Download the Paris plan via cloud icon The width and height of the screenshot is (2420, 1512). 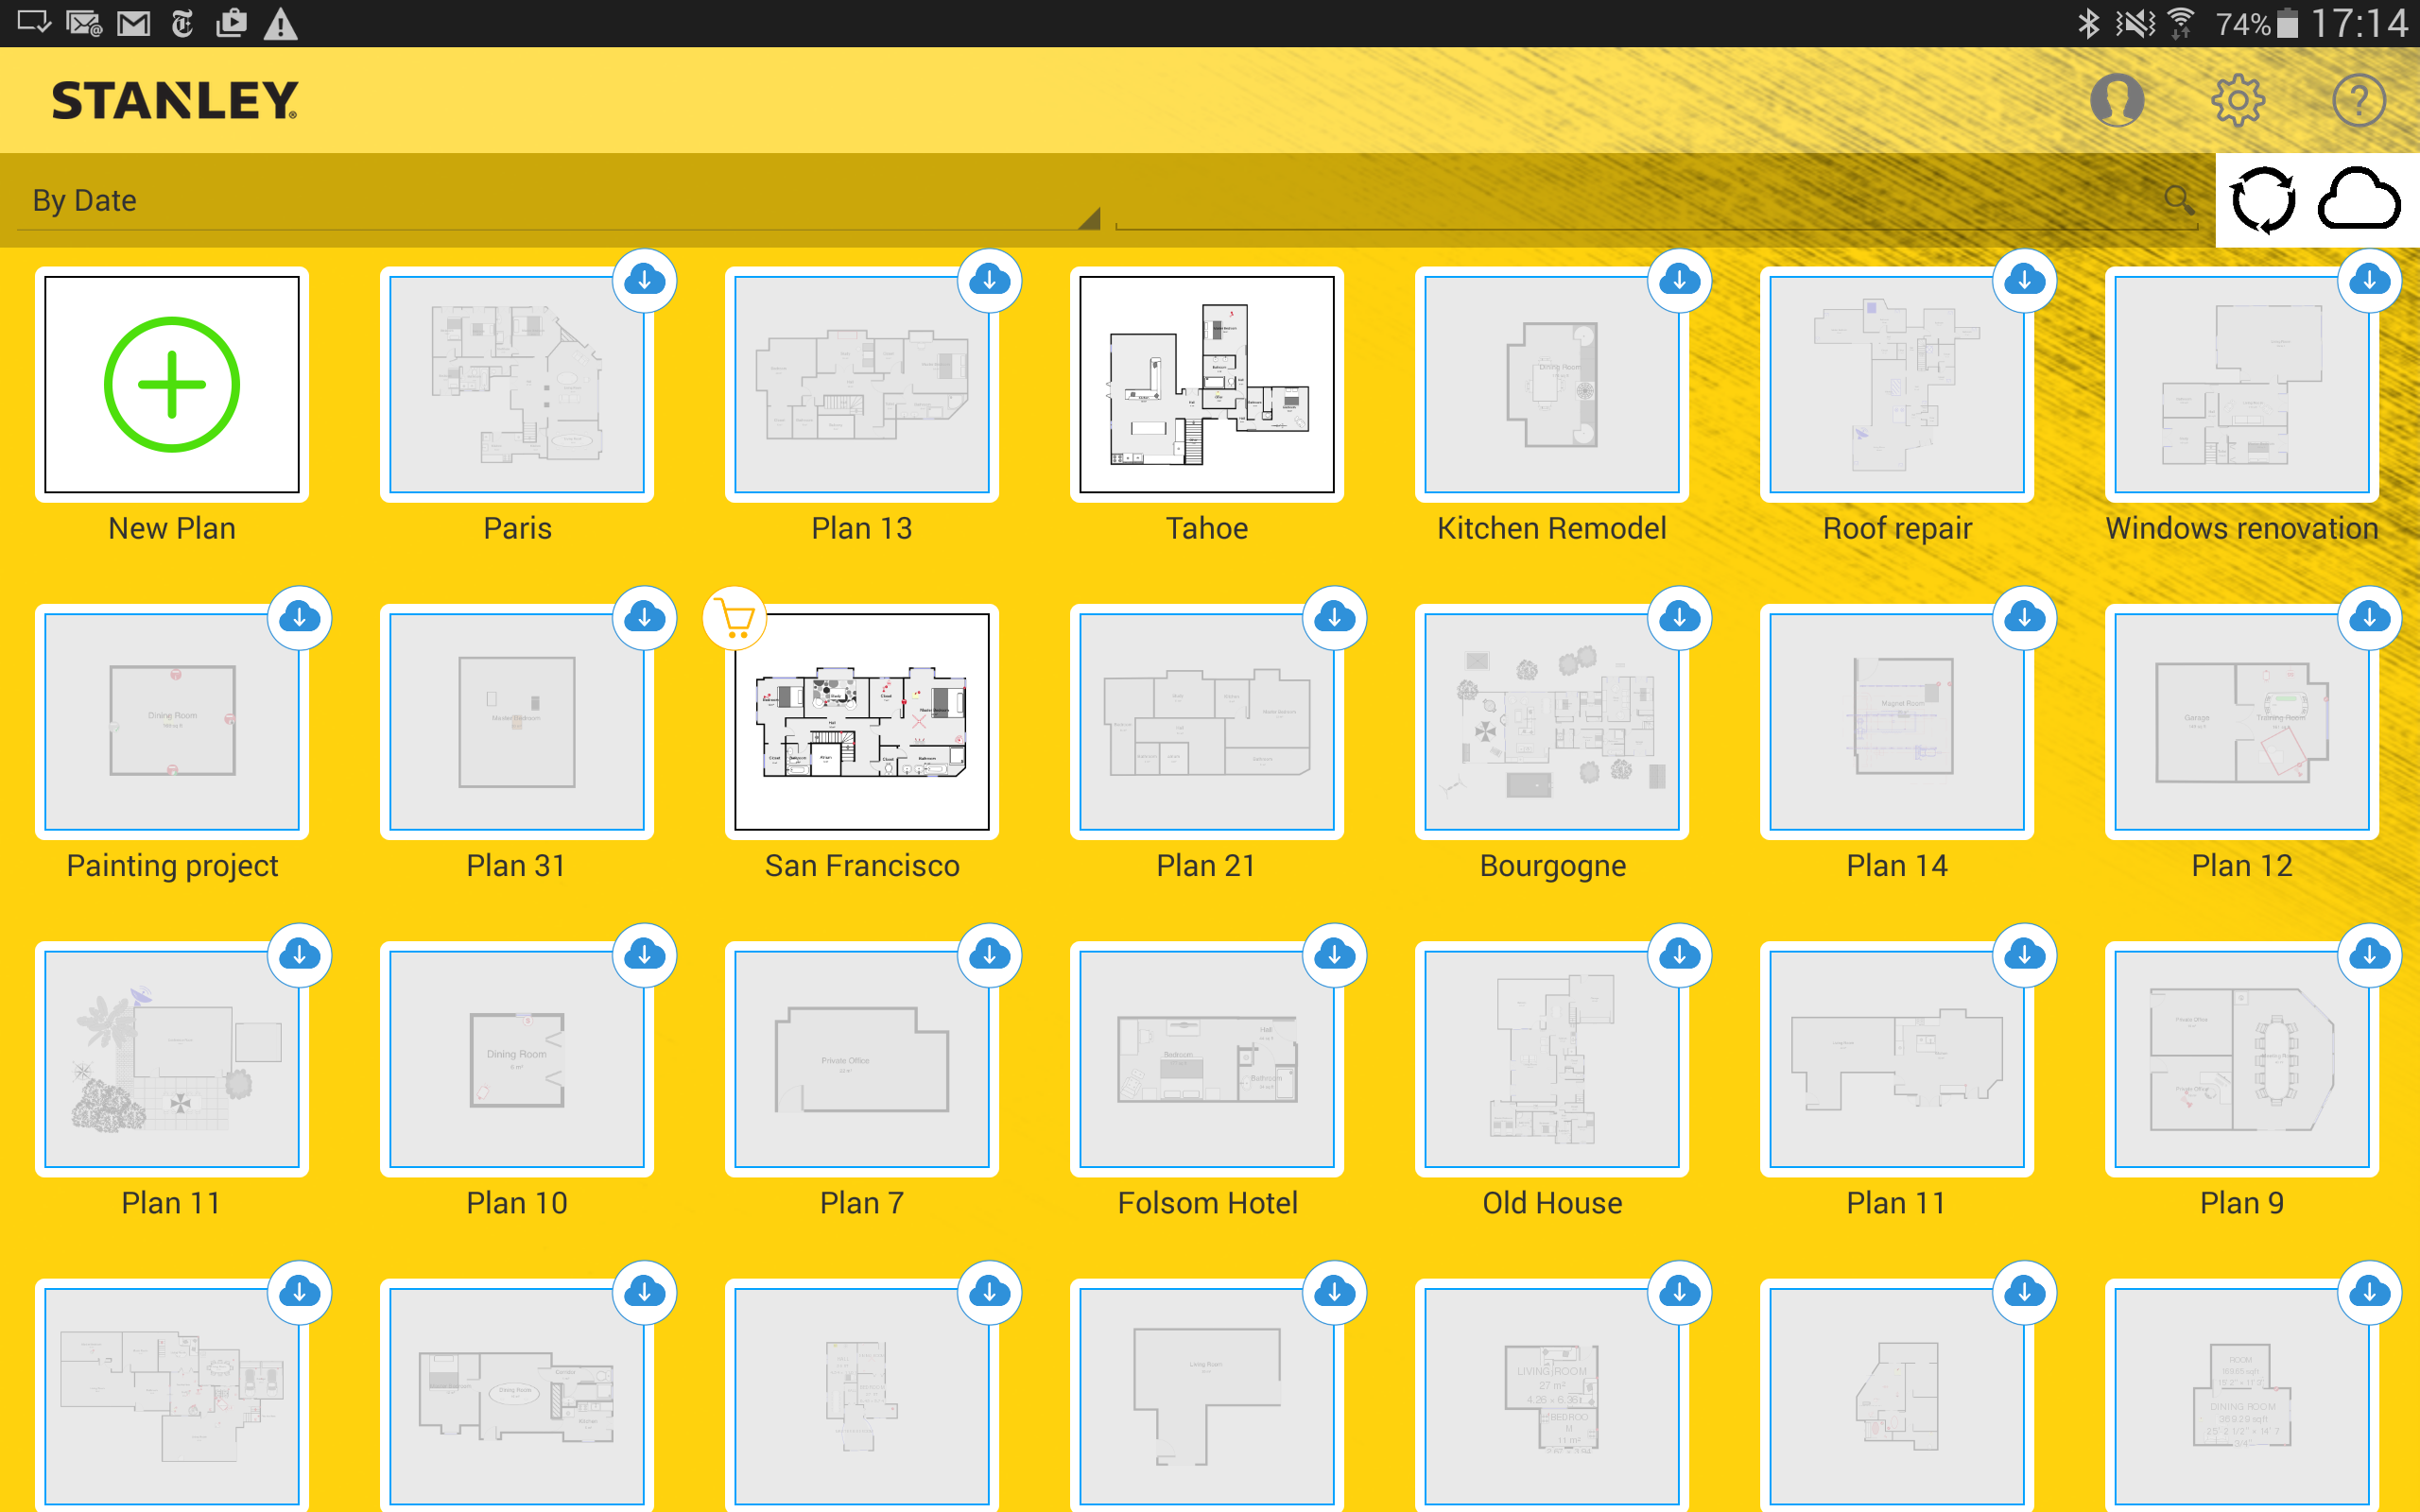645,280
